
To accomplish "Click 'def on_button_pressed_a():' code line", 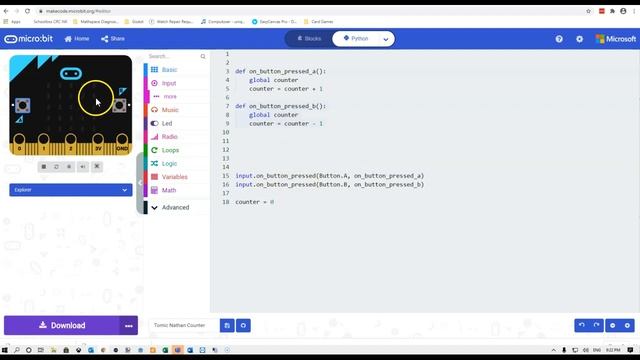I will (280, 71).
